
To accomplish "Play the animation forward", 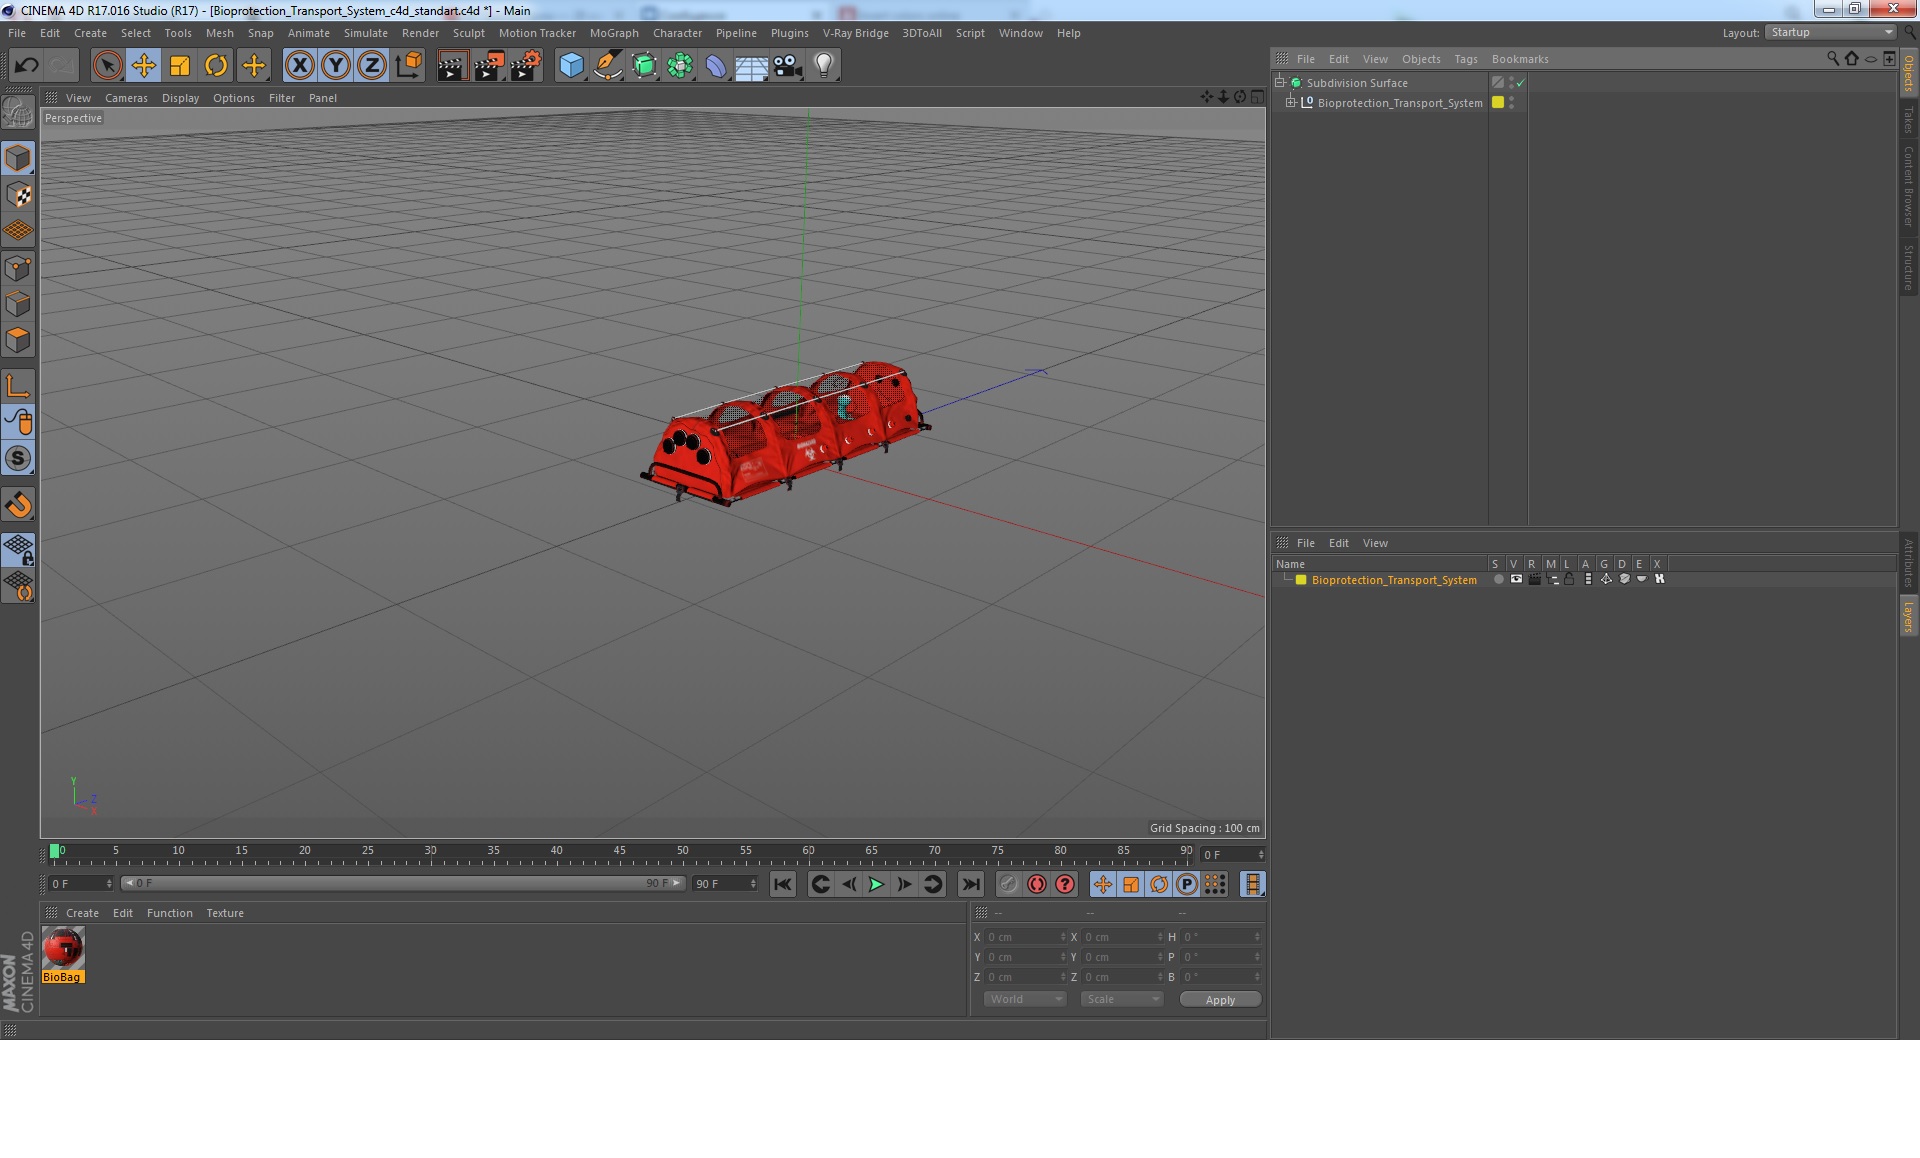I will click(x=876, y=884).
